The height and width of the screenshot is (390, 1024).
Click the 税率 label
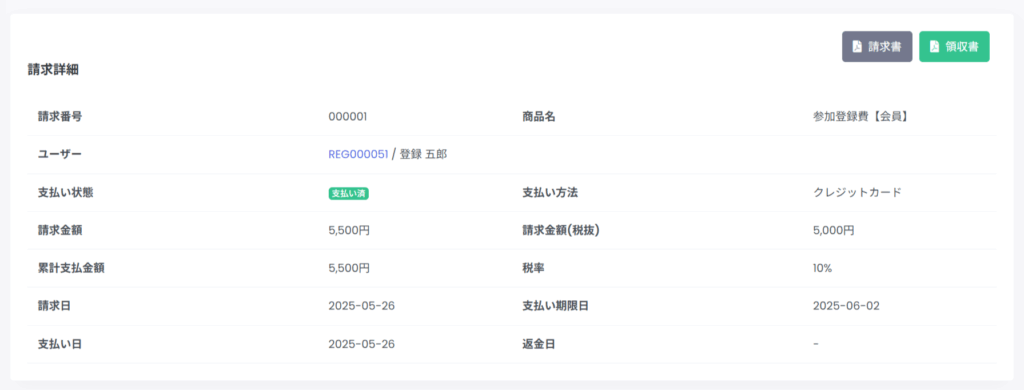[x=533, y=268]
